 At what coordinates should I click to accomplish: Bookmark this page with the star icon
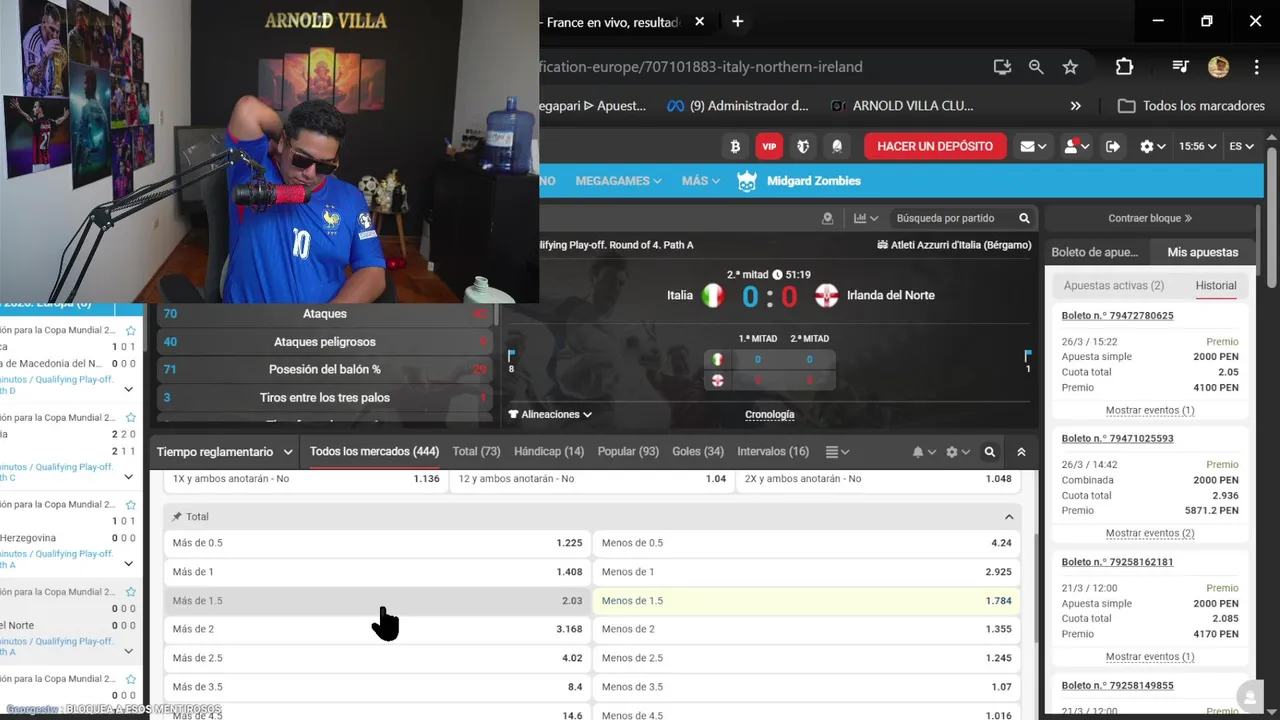[x=1070, y=67]
